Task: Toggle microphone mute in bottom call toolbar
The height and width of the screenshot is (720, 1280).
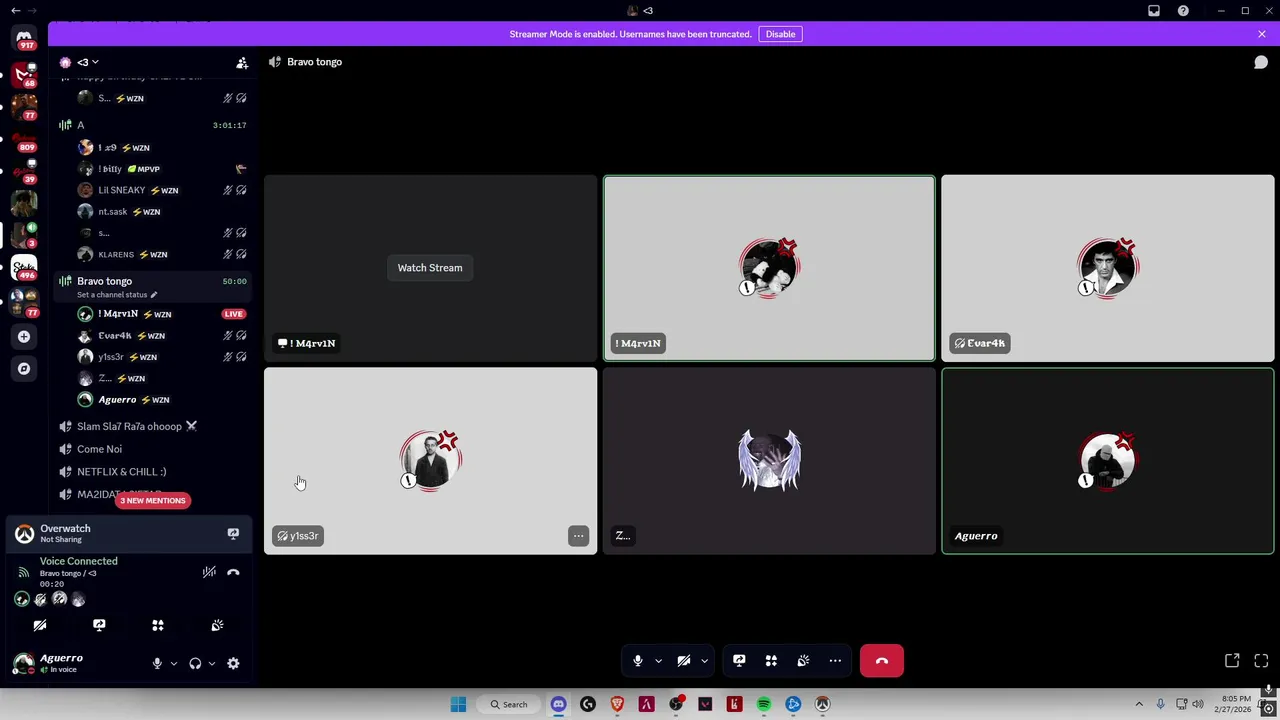Action: (x=637, y=661)
